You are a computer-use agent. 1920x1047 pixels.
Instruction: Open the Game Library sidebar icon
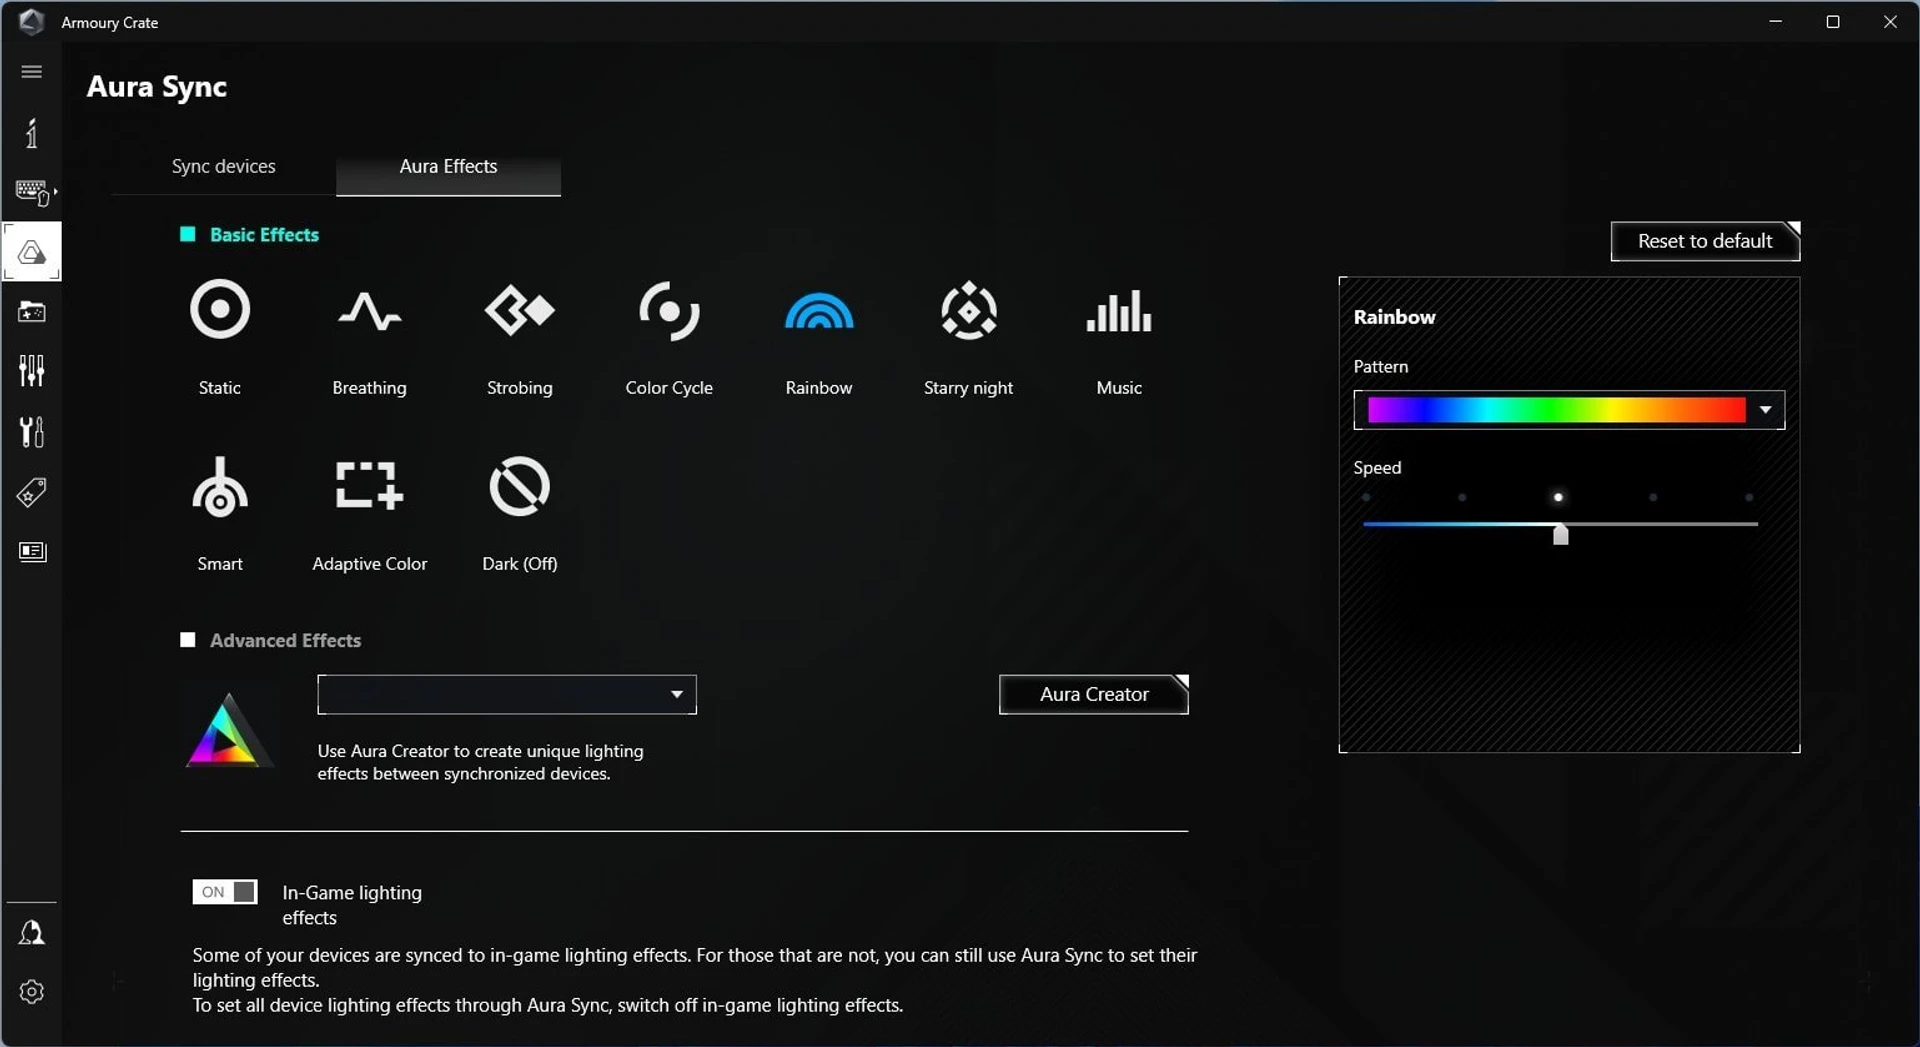pyautogui.click(x=32, y=312)
